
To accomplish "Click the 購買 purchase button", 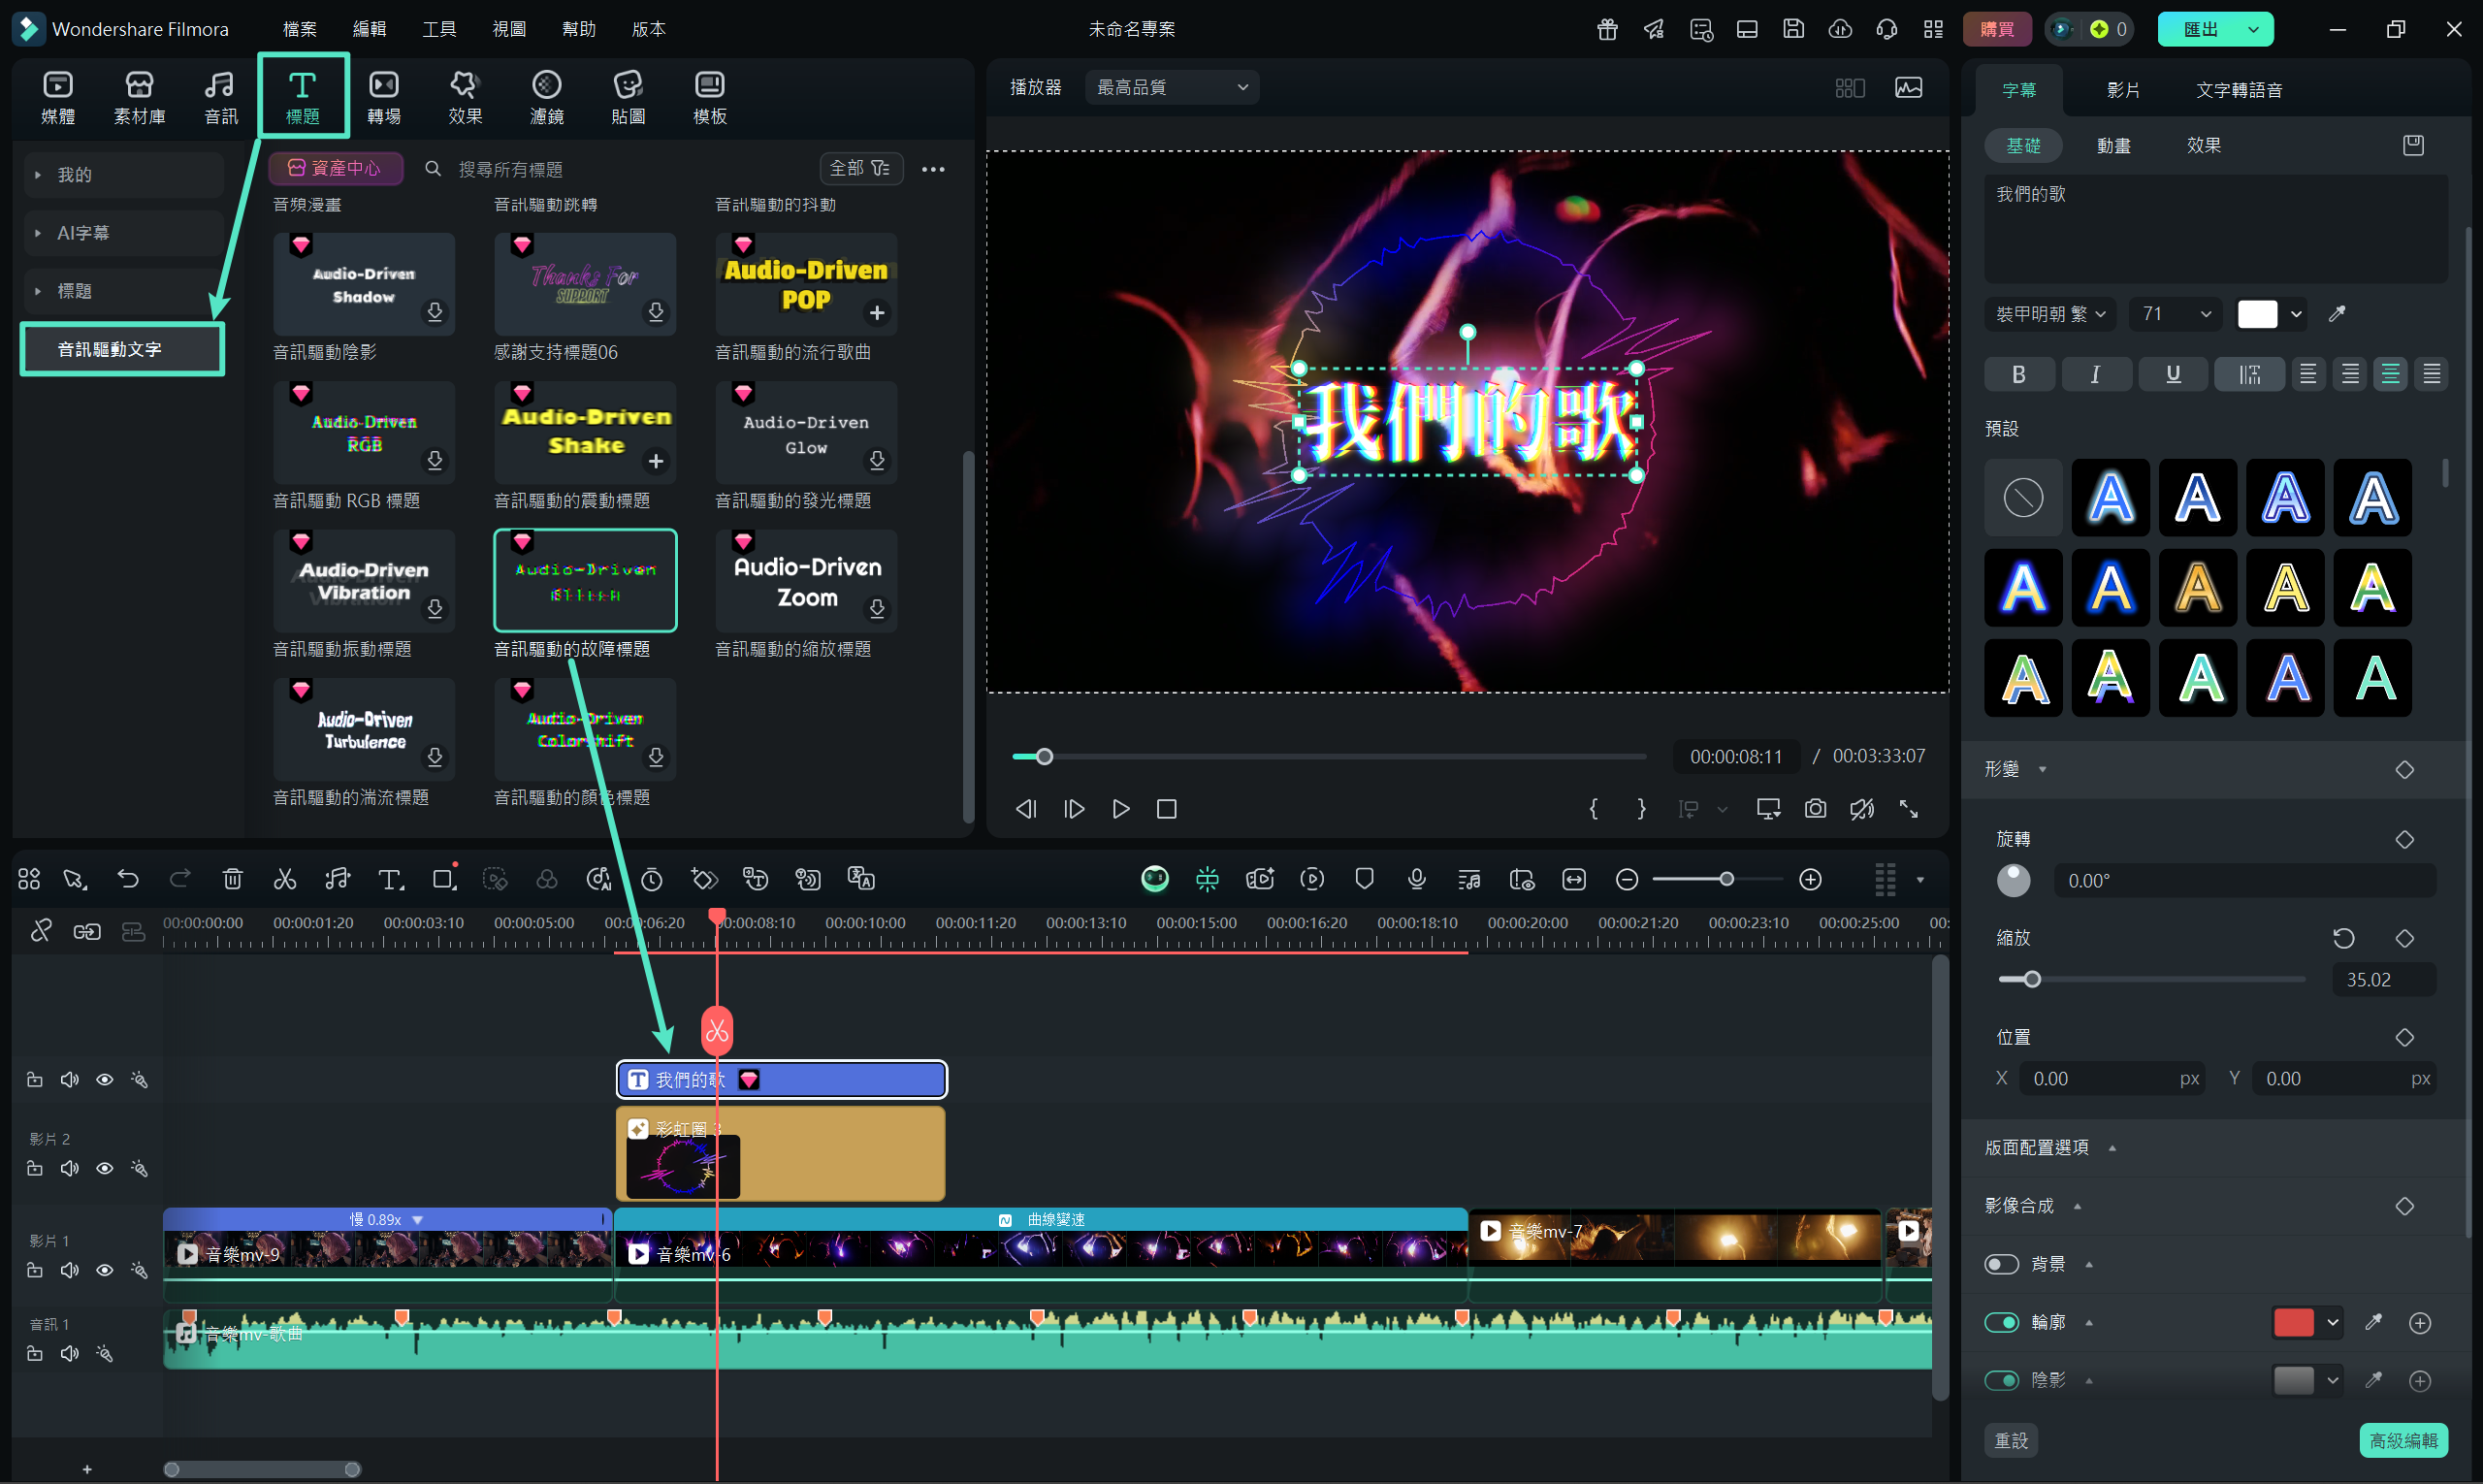I will click(1996, 29).
